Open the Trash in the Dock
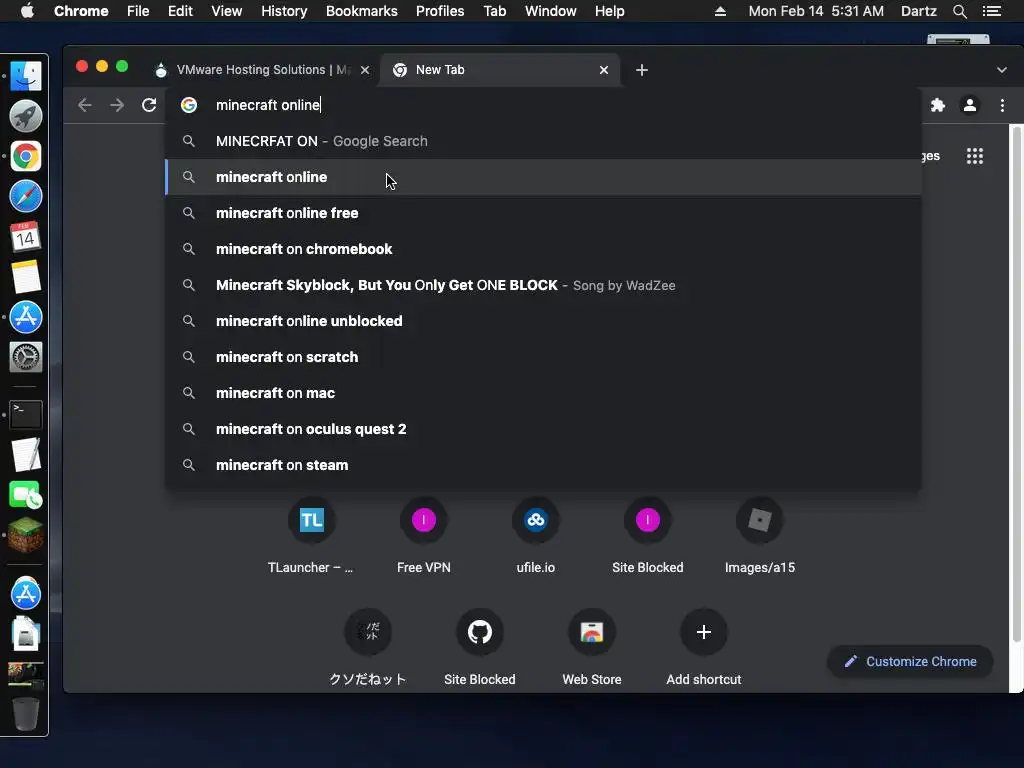The image size is (1024, 768). click(26, 713)
